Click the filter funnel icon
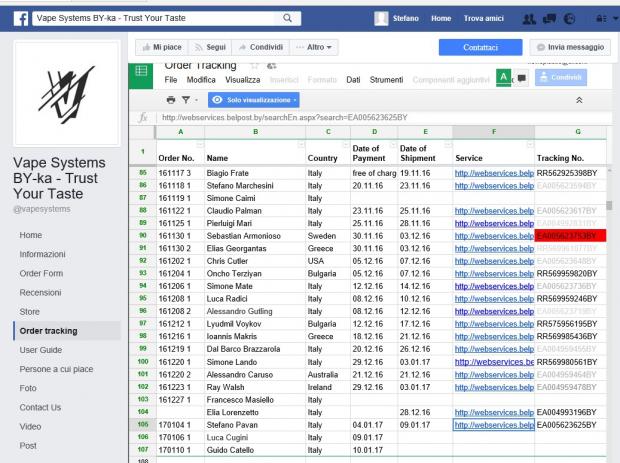The height and width of the screenshot is (463, 620). [186, 100]
